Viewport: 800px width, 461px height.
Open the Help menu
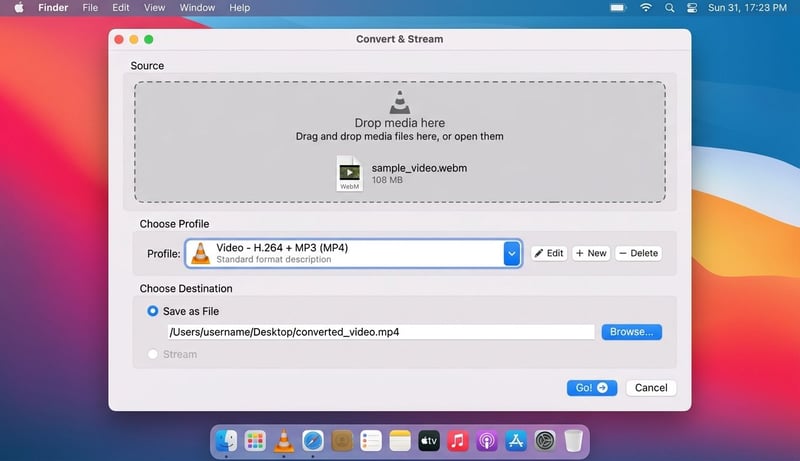(x=239, y=8)
